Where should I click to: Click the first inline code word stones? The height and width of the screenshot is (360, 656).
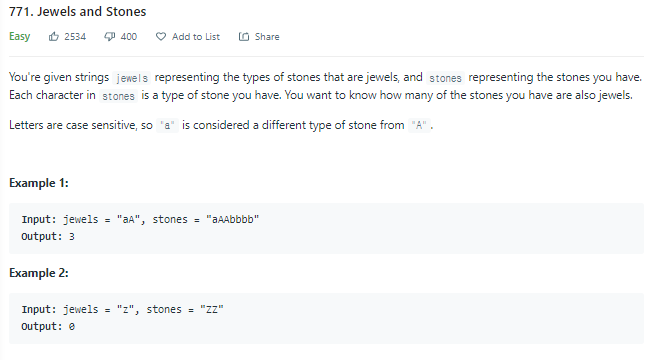point(445,78)
